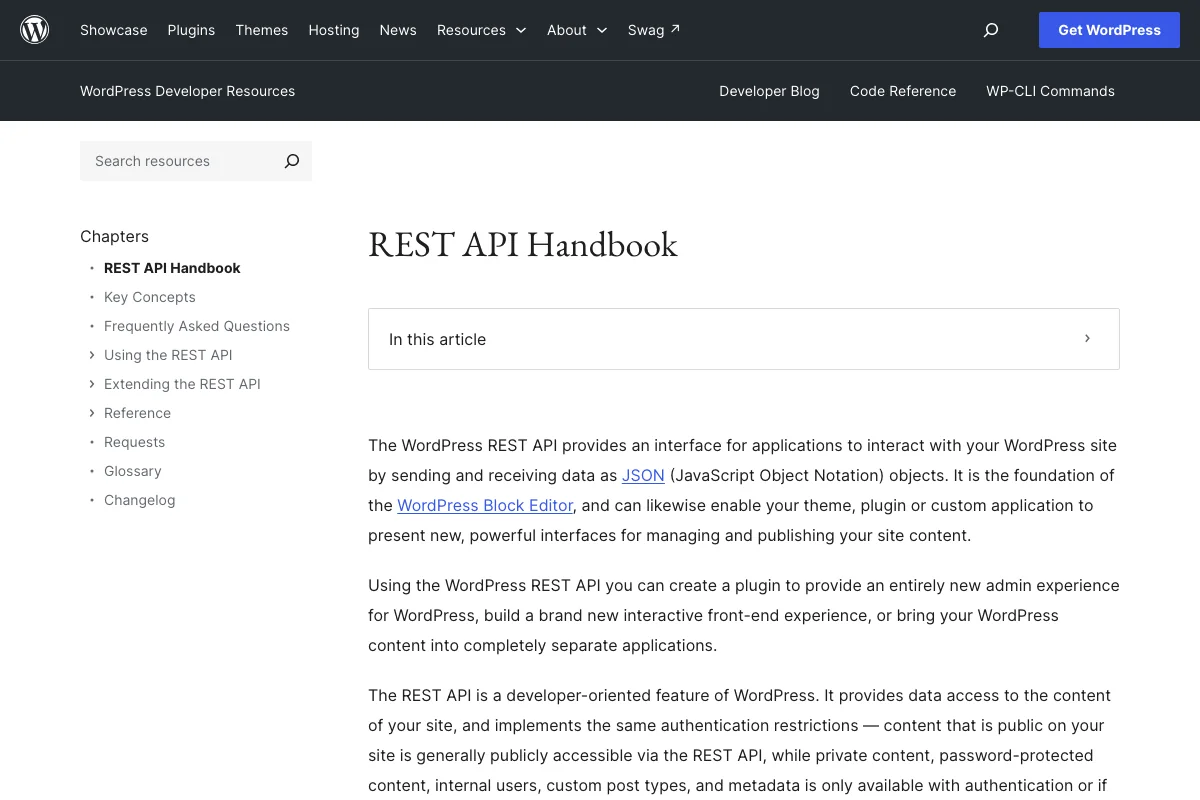Open the WP-CLI Commands link
The width and height of the screenshot is (1200, 800).
(1050, 91)
